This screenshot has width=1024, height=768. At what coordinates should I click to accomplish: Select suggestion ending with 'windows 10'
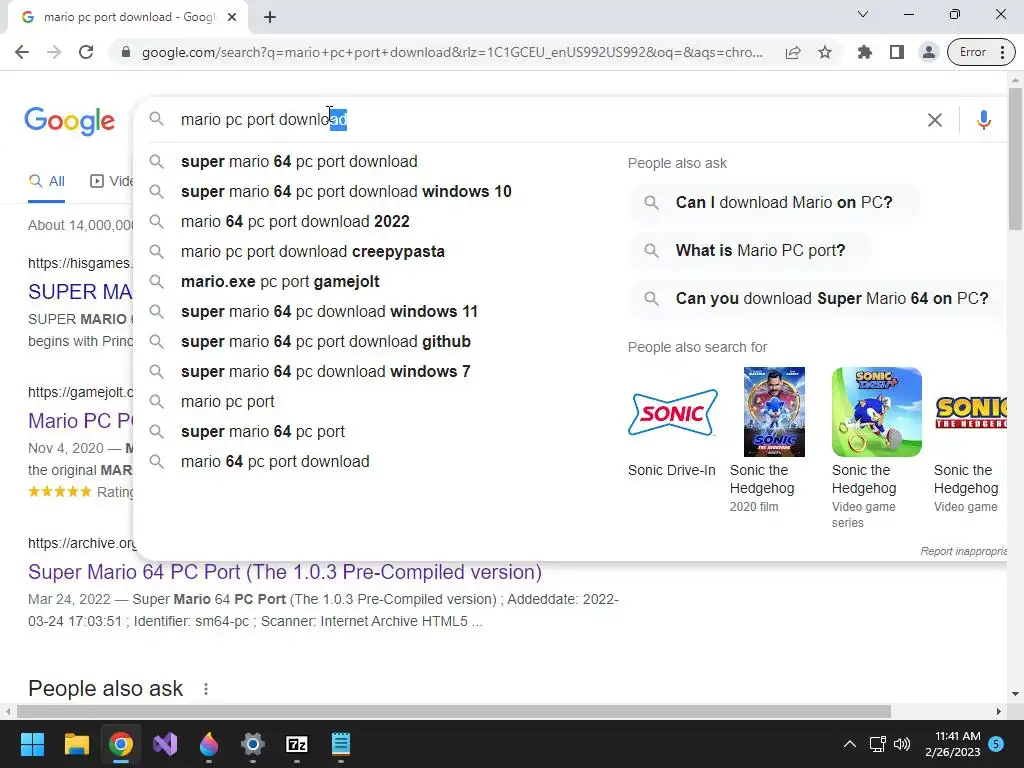pyautogui.click(x=346, y=191)
